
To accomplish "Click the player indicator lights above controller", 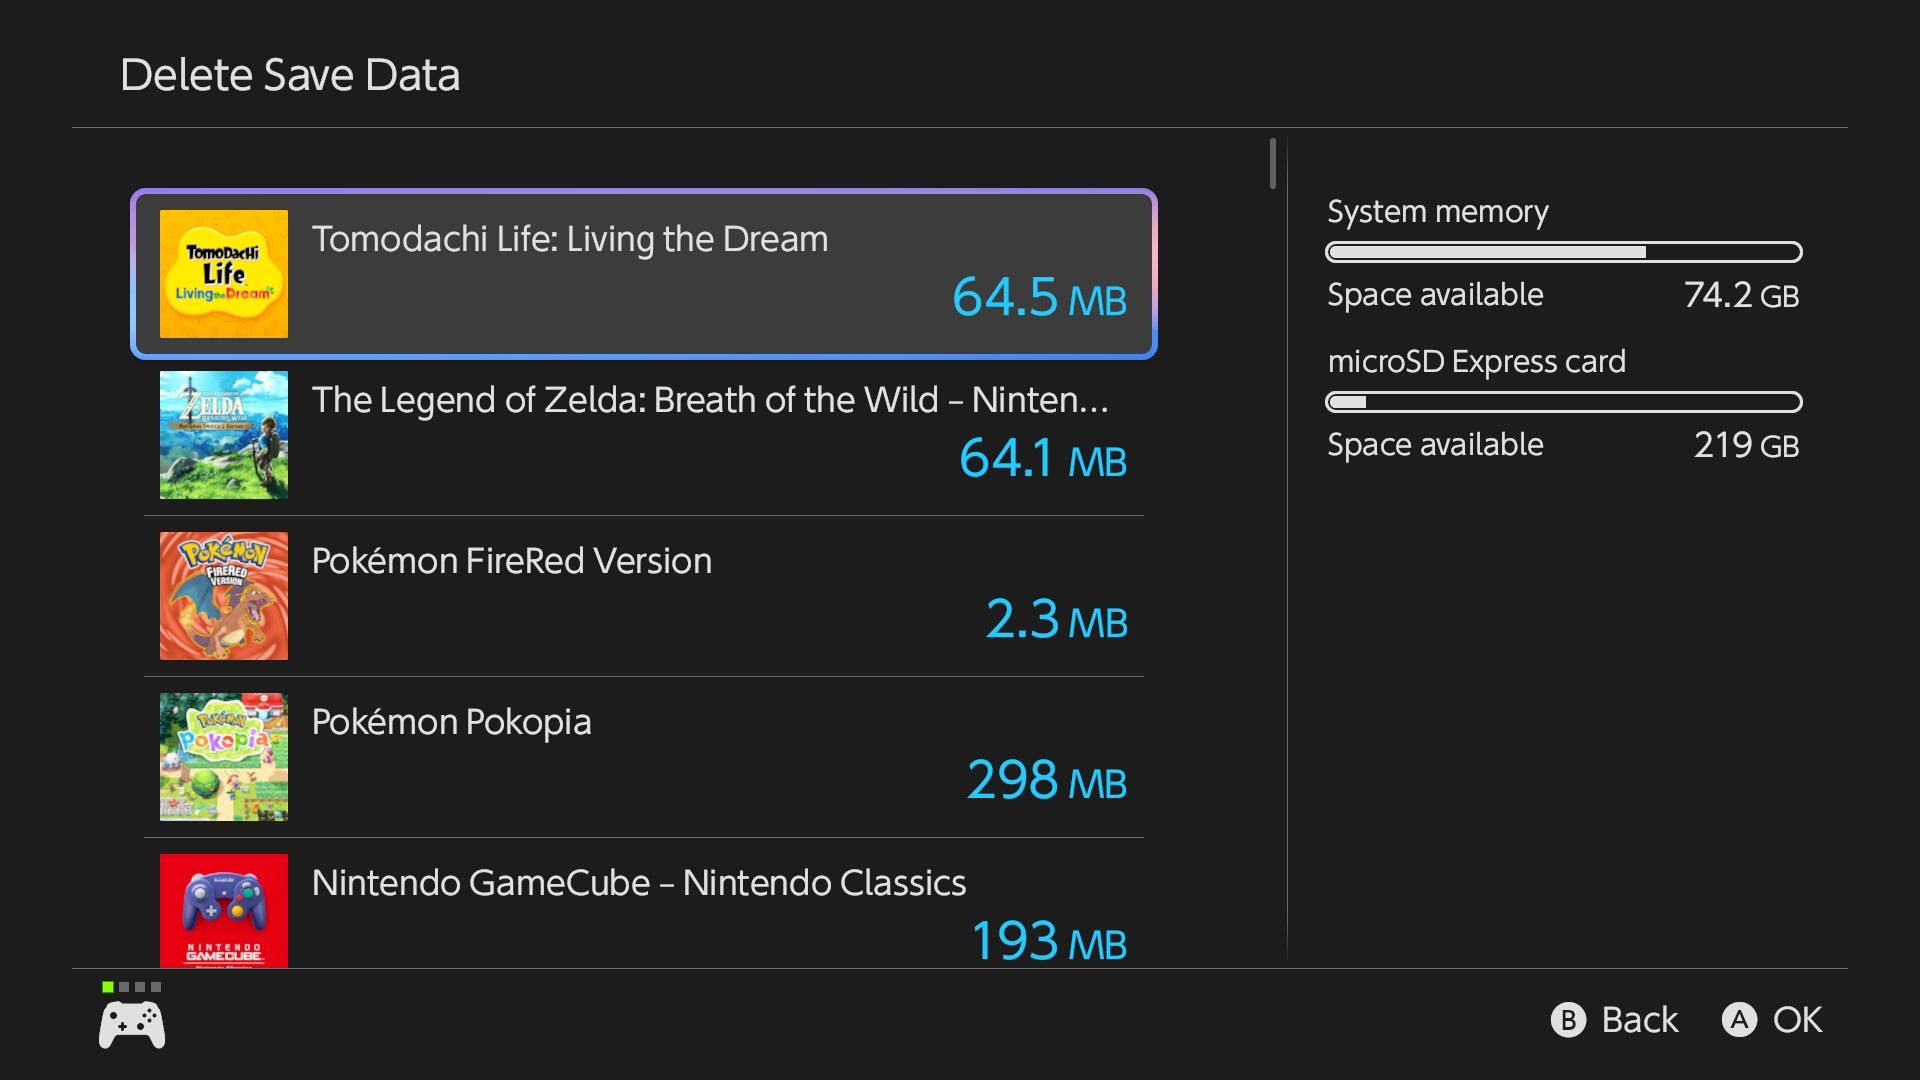I will [132, 987].
